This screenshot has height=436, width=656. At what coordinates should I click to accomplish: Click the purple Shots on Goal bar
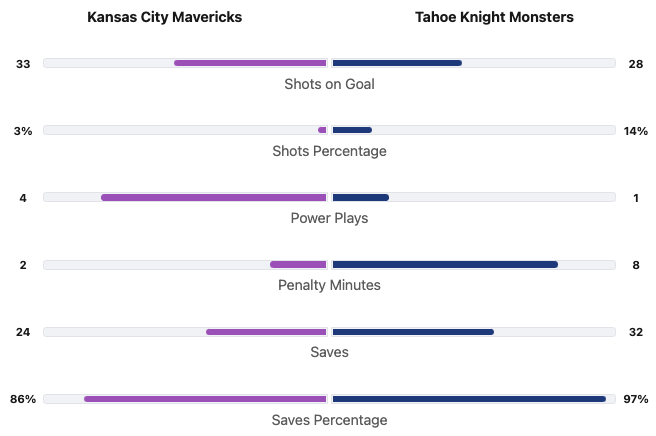pyautogui.click(x=250, y=63)
